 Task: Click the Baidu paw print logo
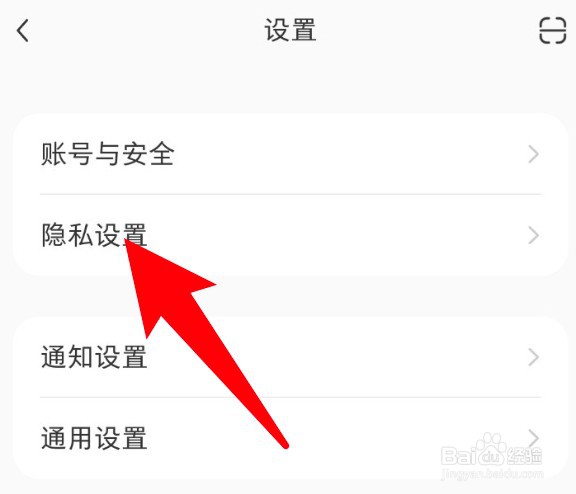[x=492, y=449]
